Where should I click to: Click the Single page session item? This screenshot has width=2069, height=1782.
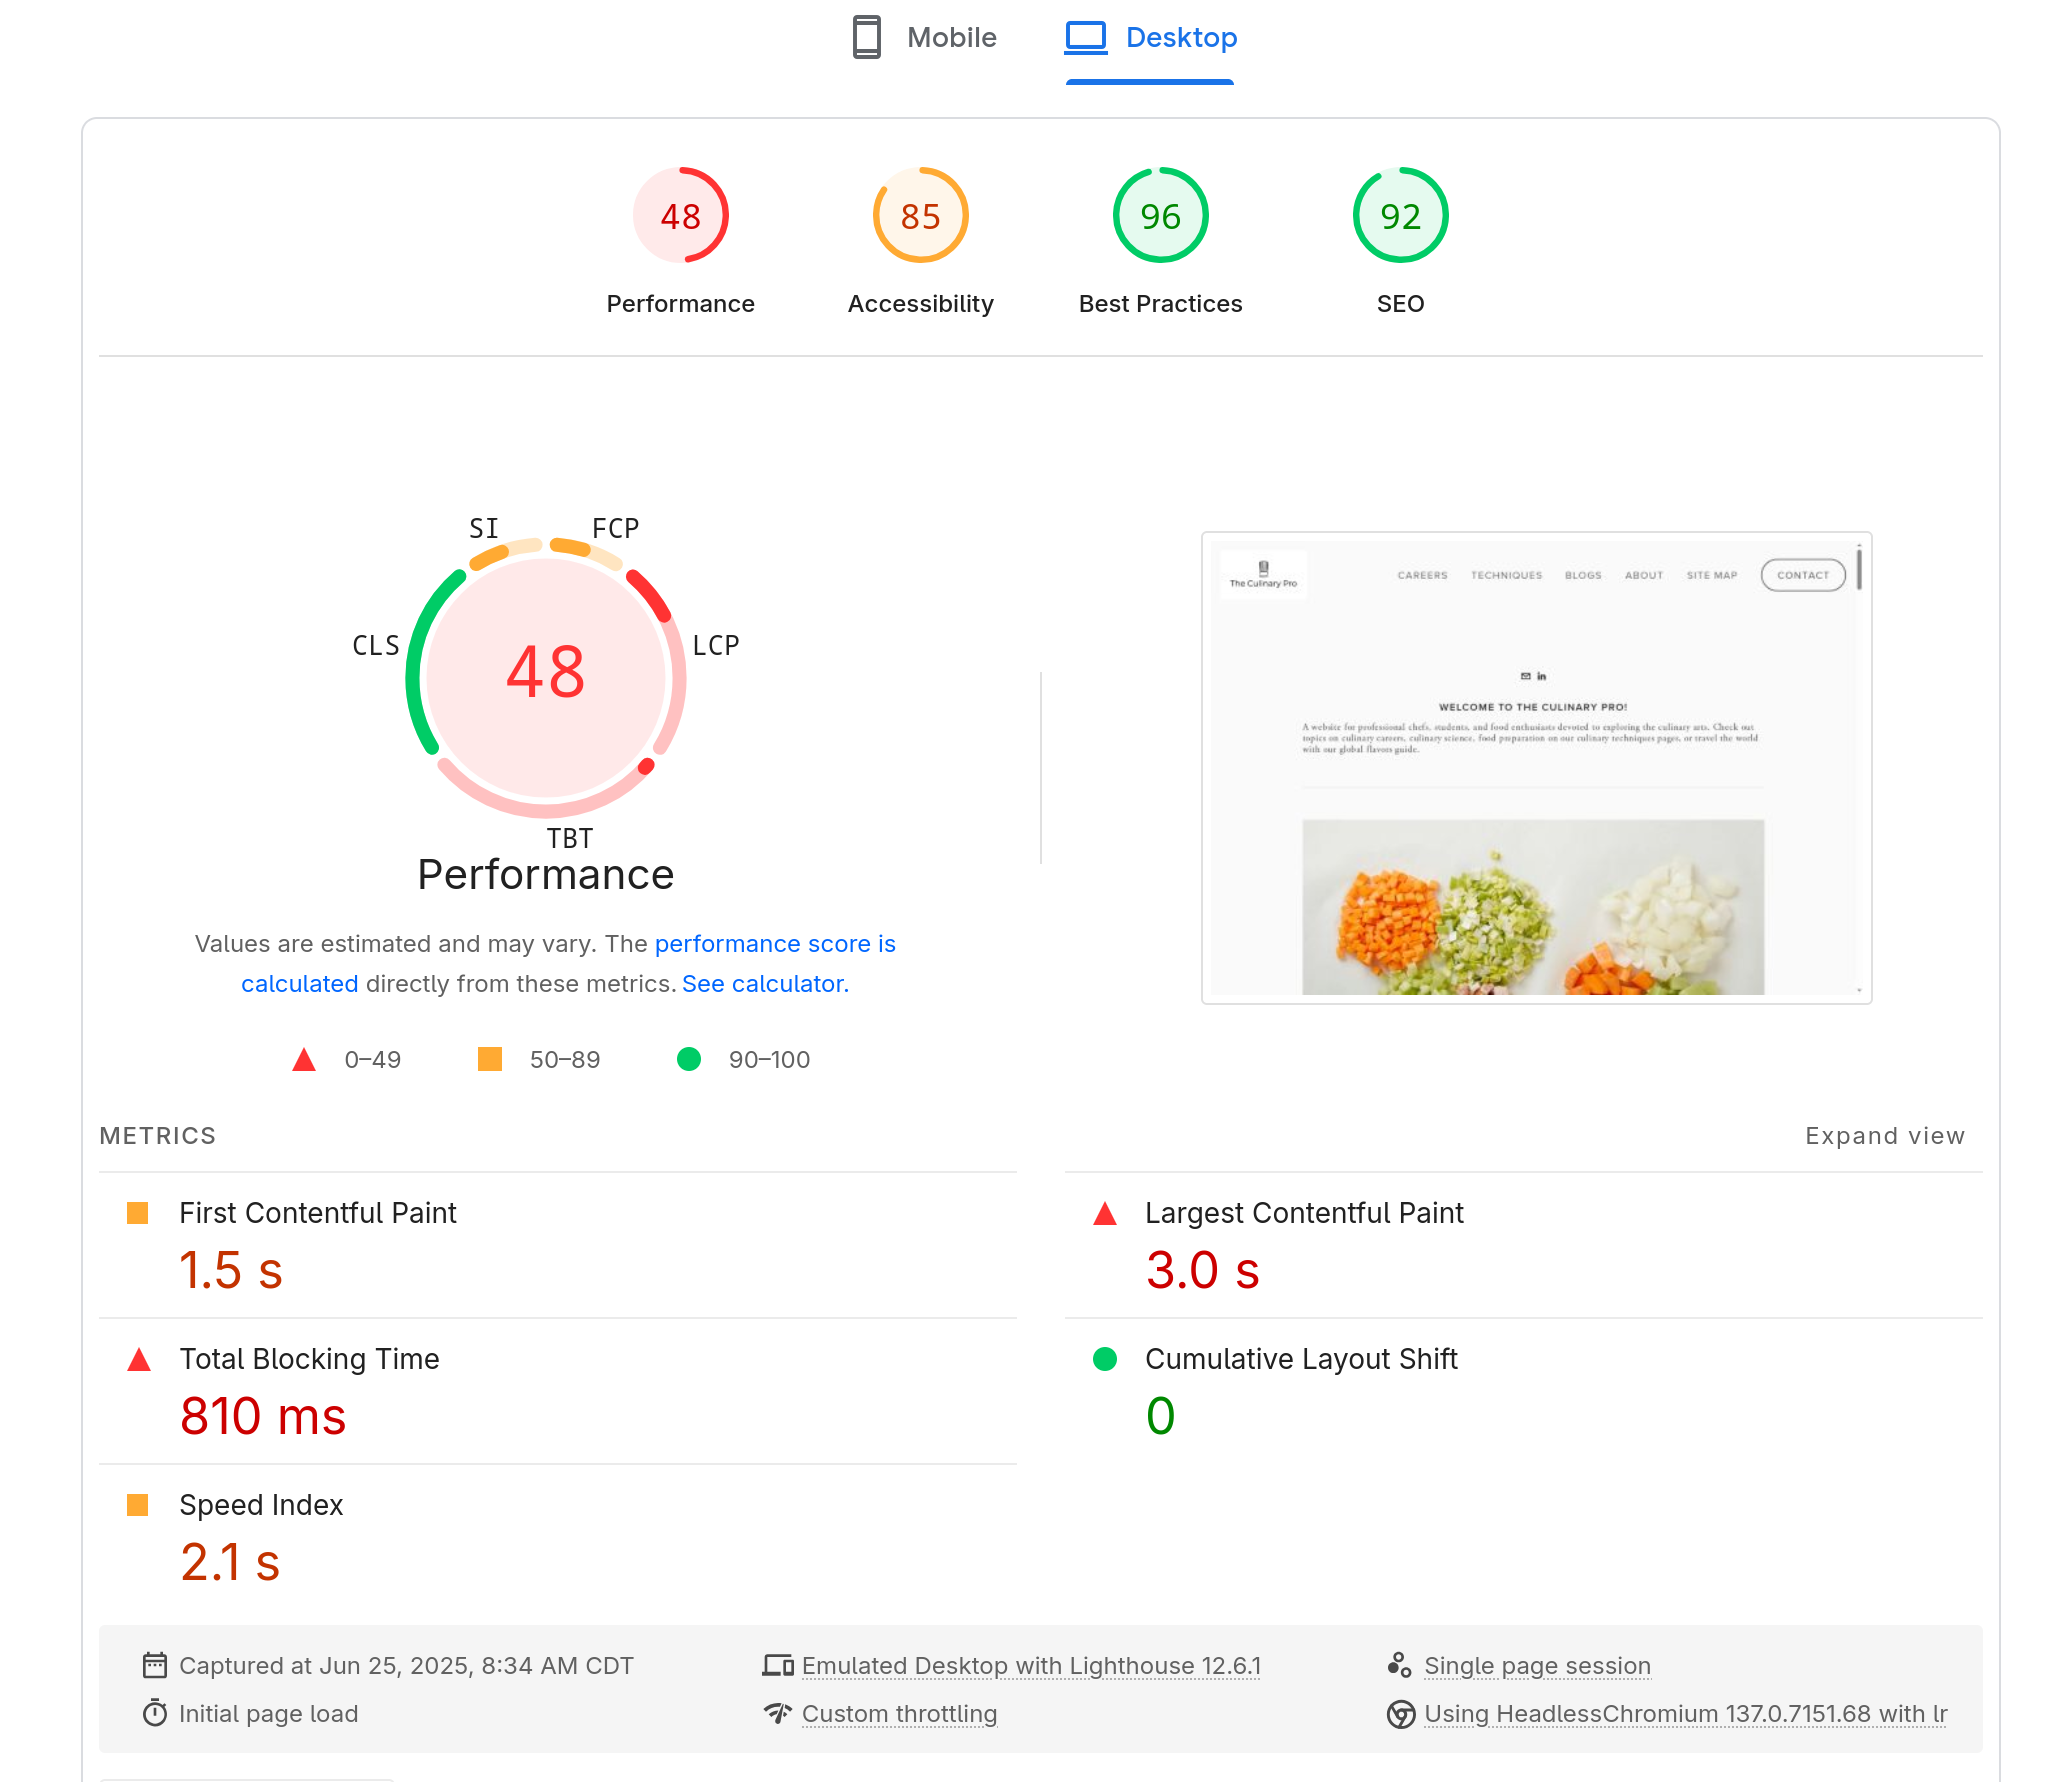[1536, 1666]
